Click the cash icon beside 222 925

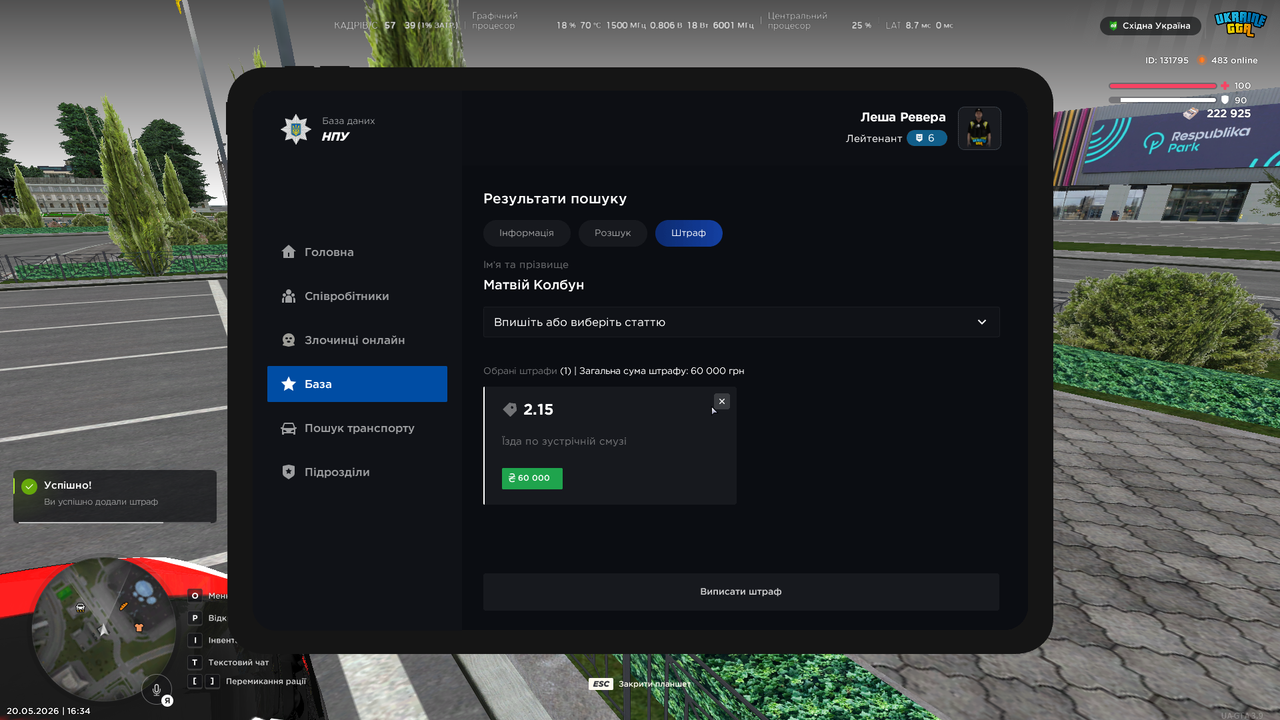tap(1192, 113)
